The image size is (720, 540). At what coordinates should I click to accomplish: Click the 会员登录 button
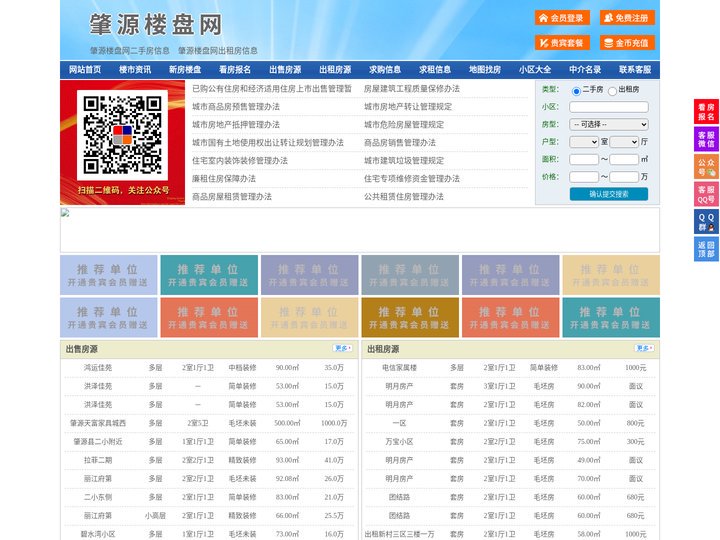562,18
